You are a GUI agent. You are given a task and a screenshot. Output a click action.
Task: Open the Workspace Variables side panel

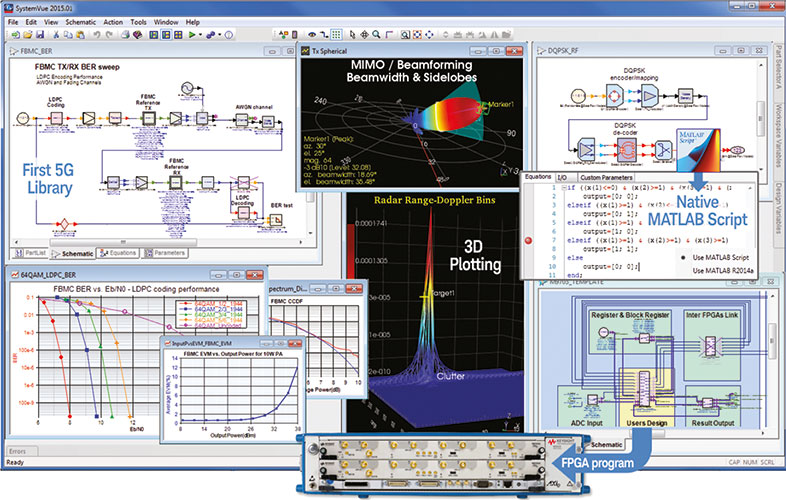coord(777,135)
